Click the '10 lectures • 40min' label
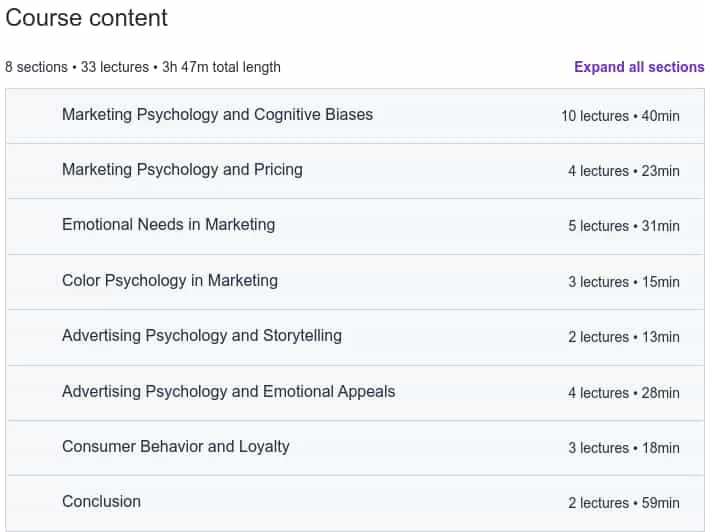Viewport: 705px width, 532px height. [x=620, y=116]
